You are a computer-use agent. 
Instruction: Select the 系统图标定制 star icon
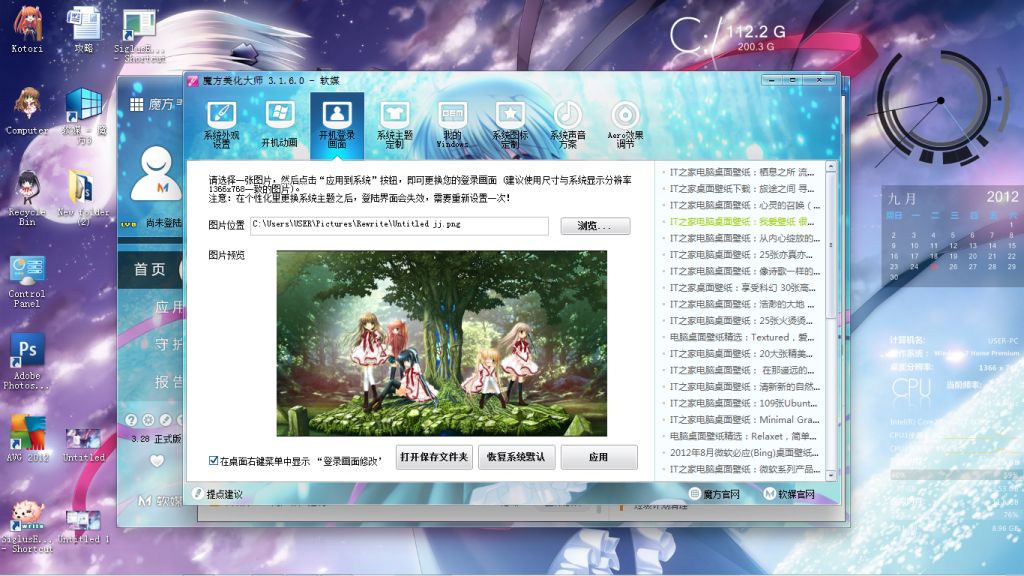[x=510, y=120]
